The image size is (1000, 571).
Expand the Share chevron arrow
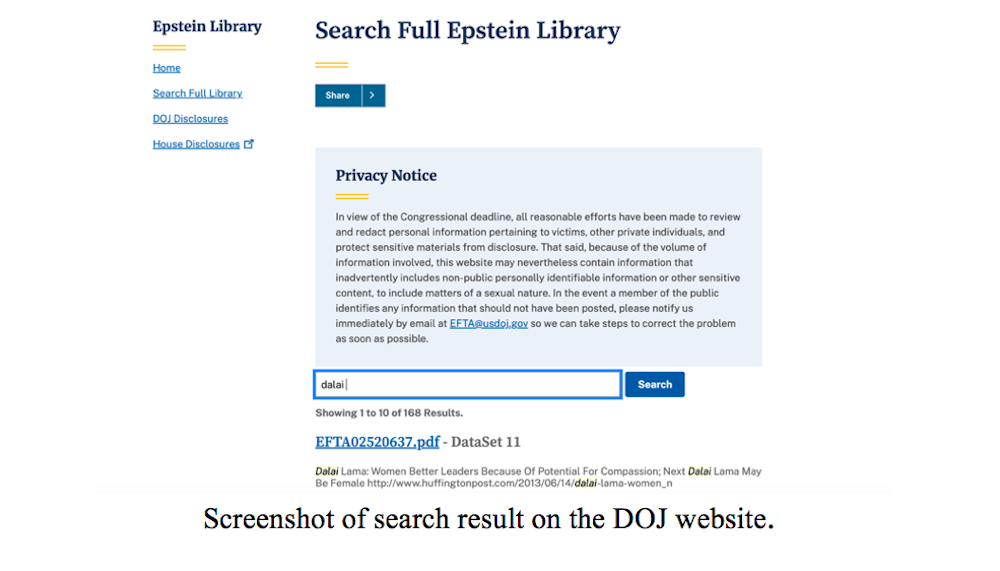373,95
